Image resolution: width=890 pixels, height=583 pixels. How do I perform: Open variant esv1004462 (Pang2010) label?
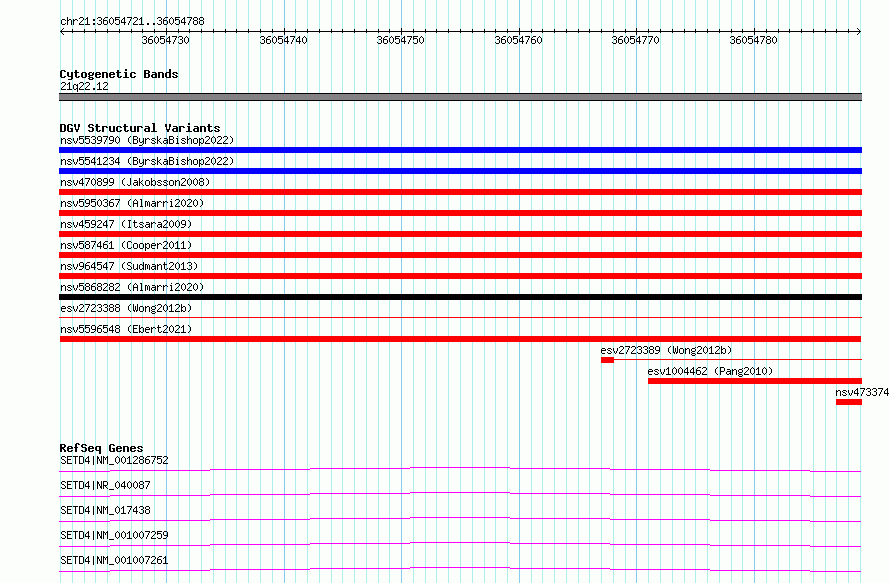710,371
